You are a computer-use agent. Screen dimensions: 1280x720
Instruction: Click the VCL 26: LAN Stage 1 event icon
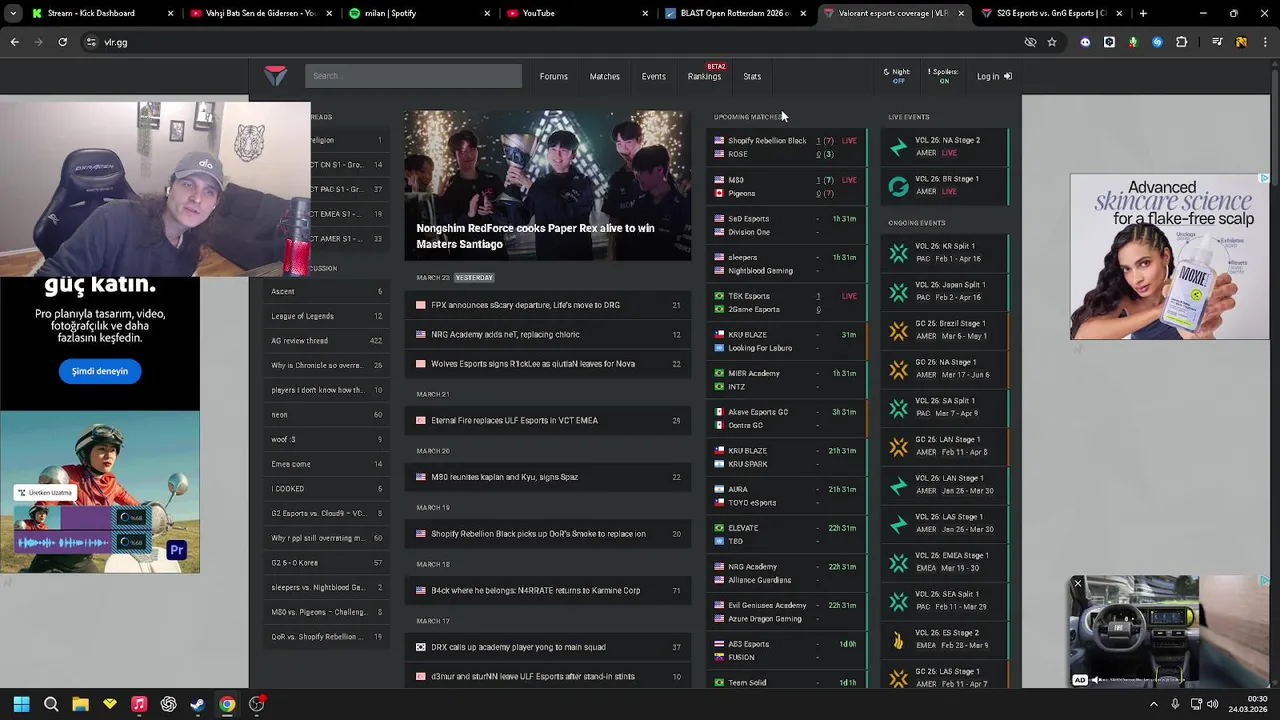coord(898,485)
